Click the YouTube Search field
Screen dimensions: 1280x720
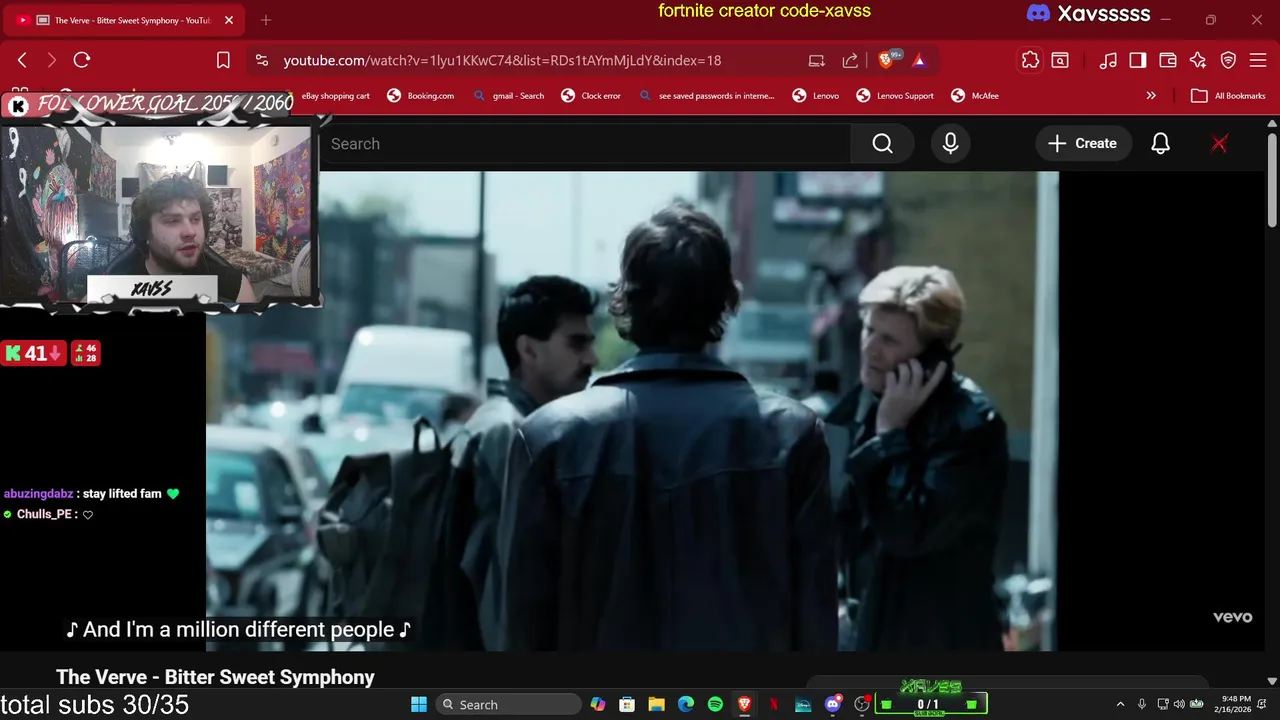pos(585,144)
